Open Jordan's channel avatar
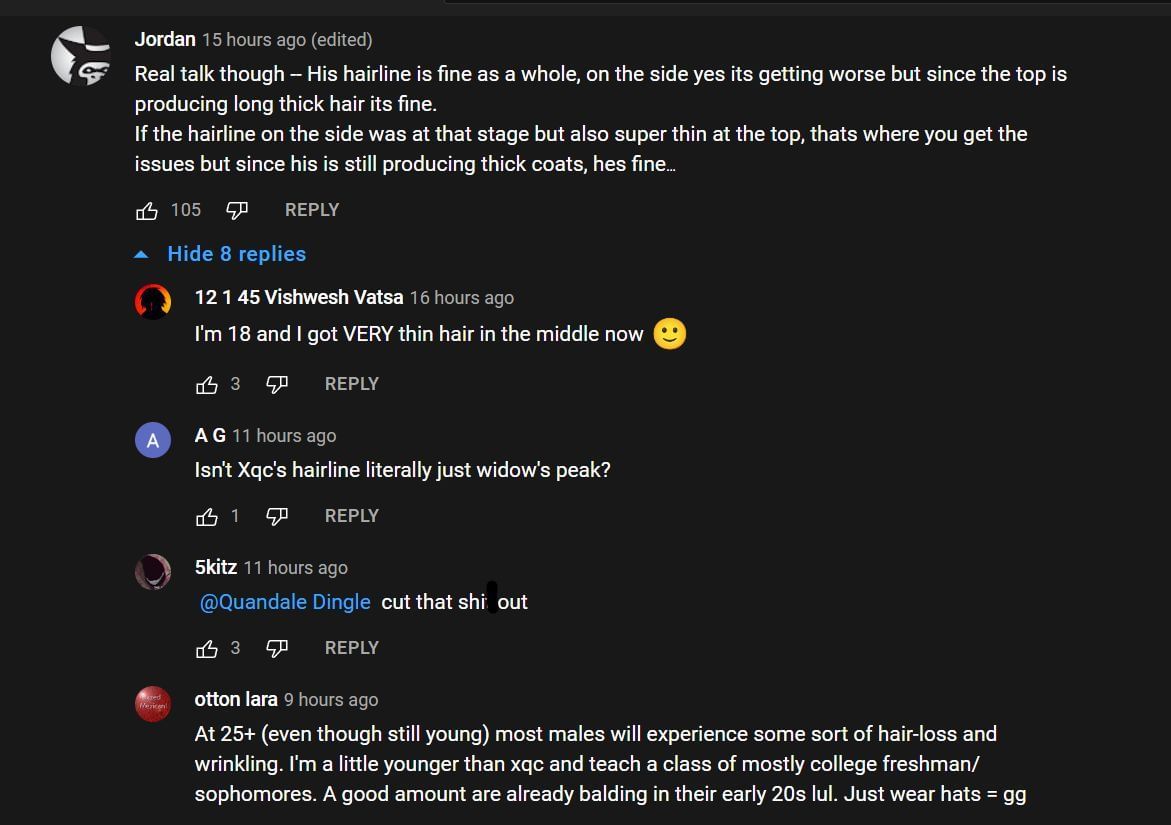The image size is (1171, 825). pos(81,56)
